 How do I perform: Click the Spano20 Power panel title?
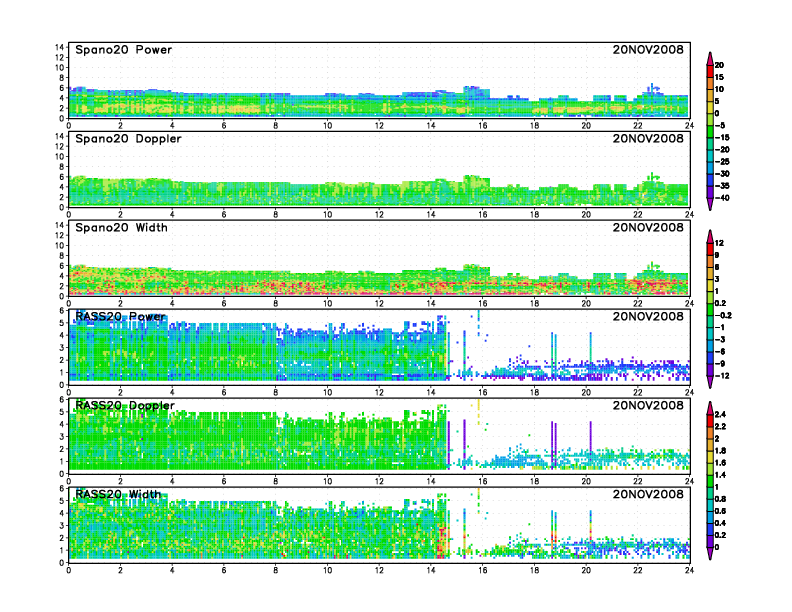[x=118, y=50]
